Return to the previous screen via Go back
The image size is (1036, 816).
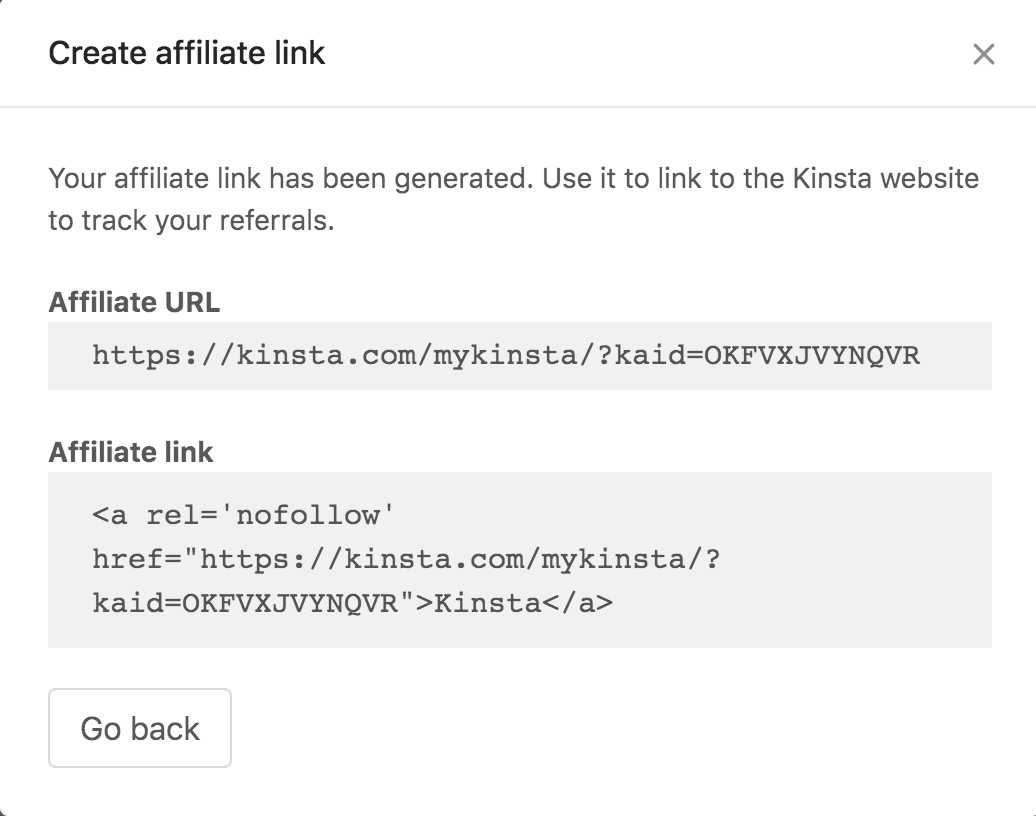click(x=139, y=728)
